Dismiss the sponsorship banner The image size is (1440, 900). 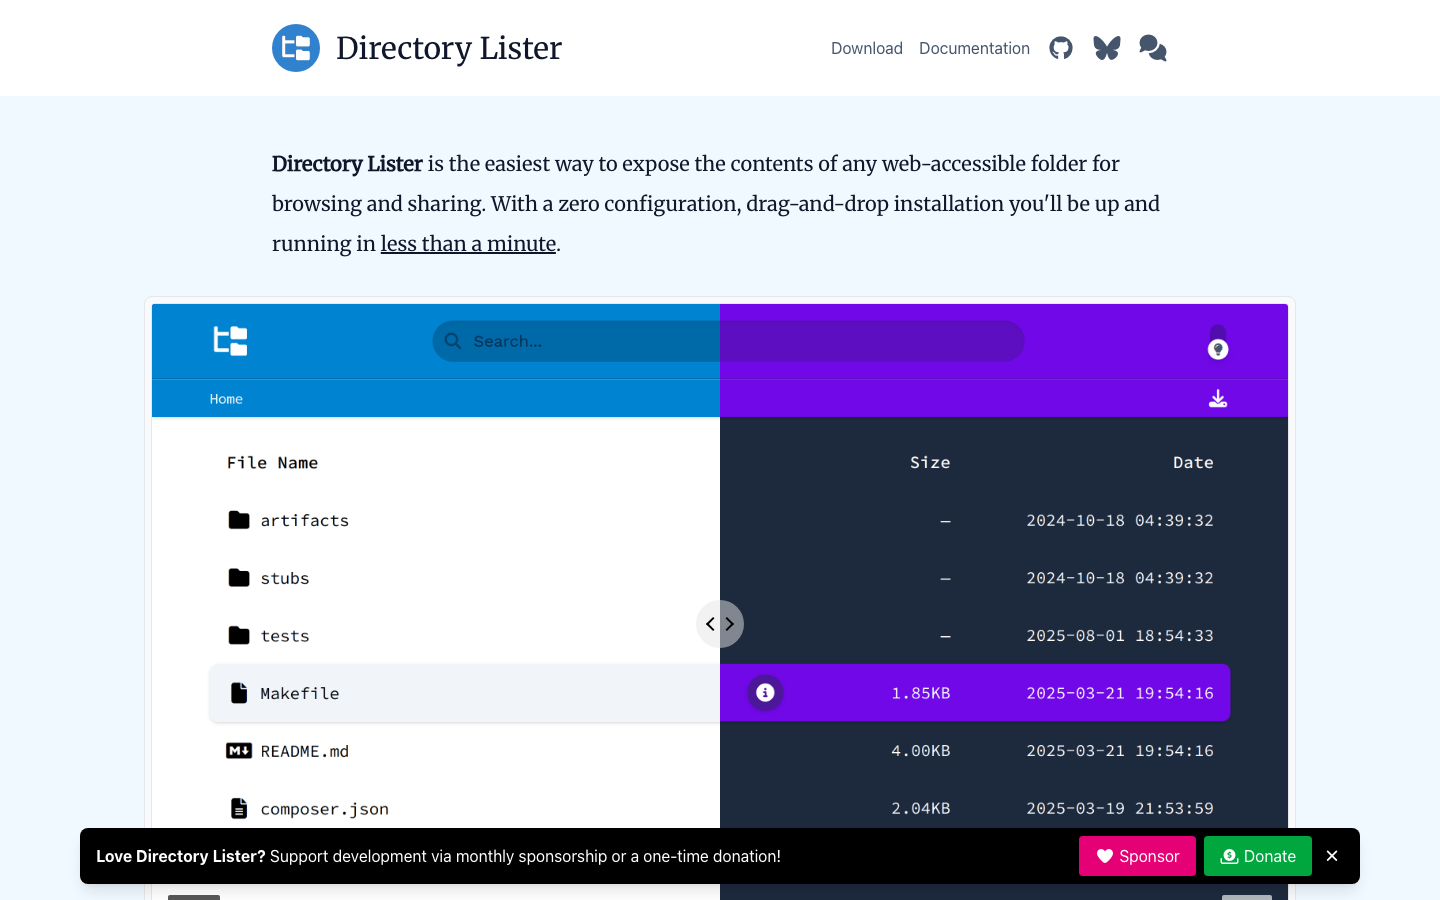pos(1332,856)
